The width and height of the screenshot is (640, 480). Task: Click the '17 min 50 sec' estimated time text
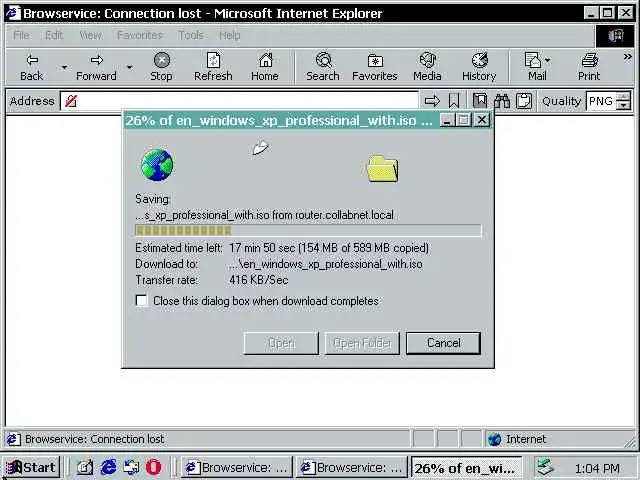click(262, 248)
